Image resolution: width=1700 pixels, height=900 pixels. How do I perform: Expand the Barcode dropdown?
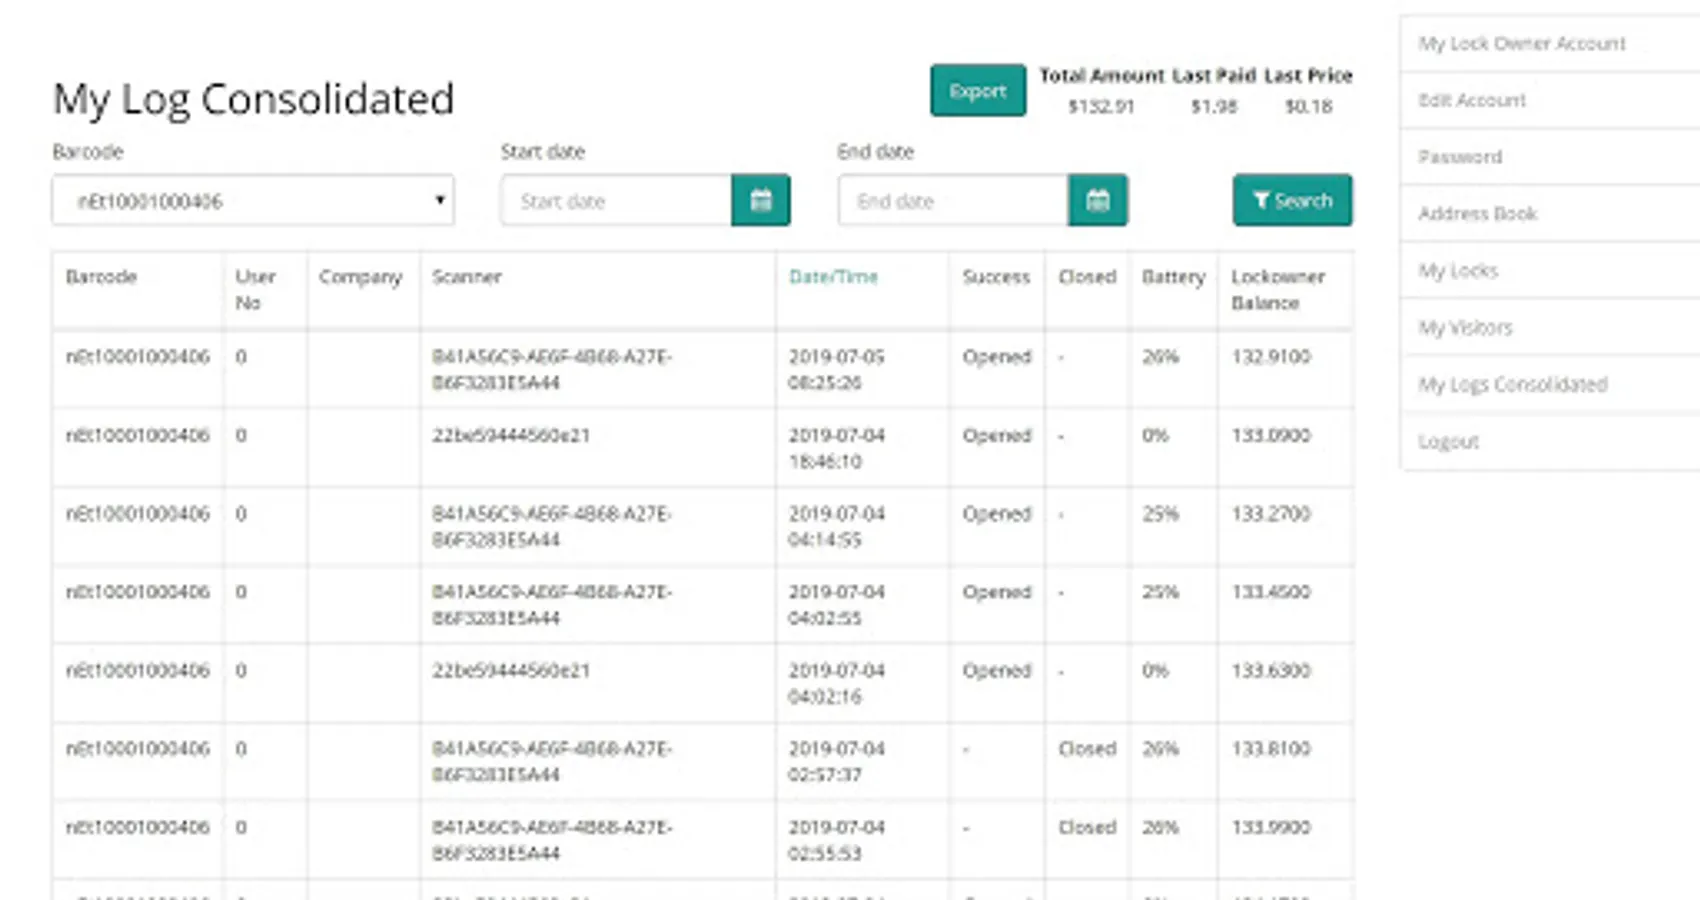tap(253, 200)
